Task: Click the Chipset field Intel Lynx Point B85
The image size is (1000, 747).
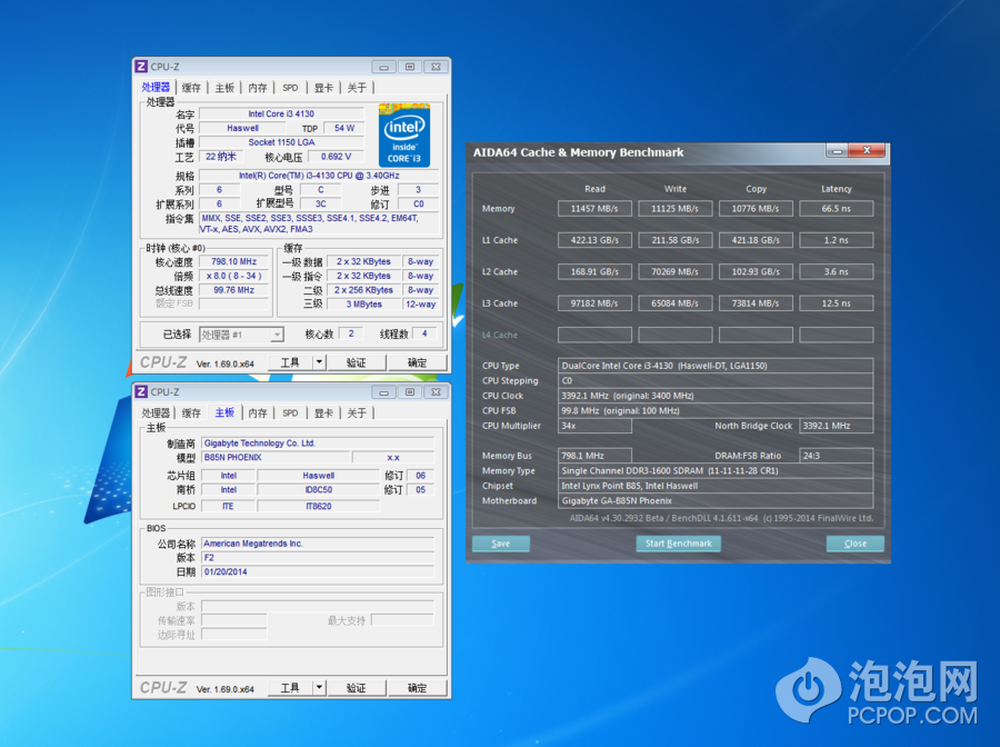Action: click(x=716, y=485)
